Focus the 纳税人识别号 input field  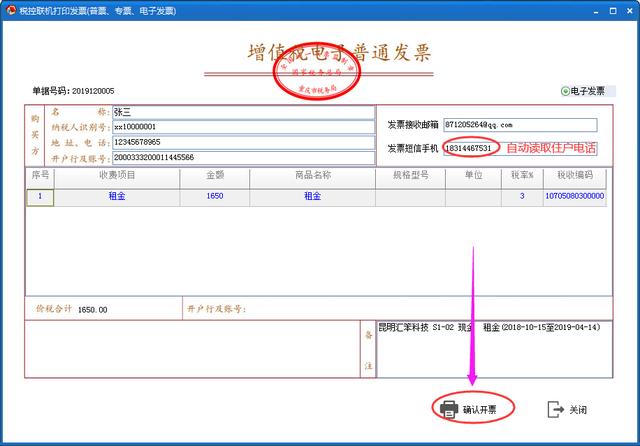click(241, 127)
